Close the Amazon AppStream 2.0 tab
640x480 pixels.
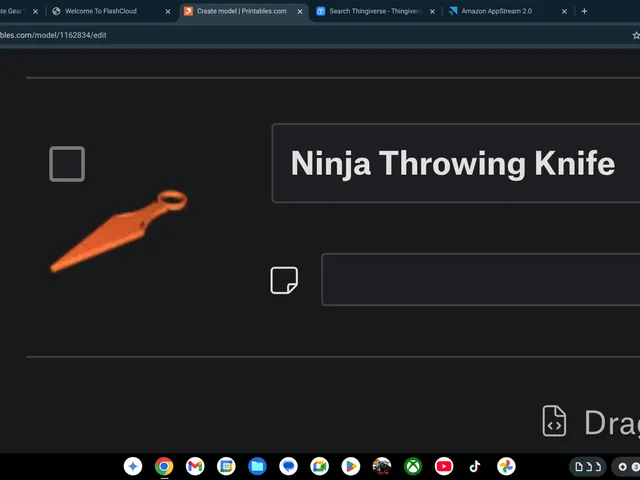564,11
